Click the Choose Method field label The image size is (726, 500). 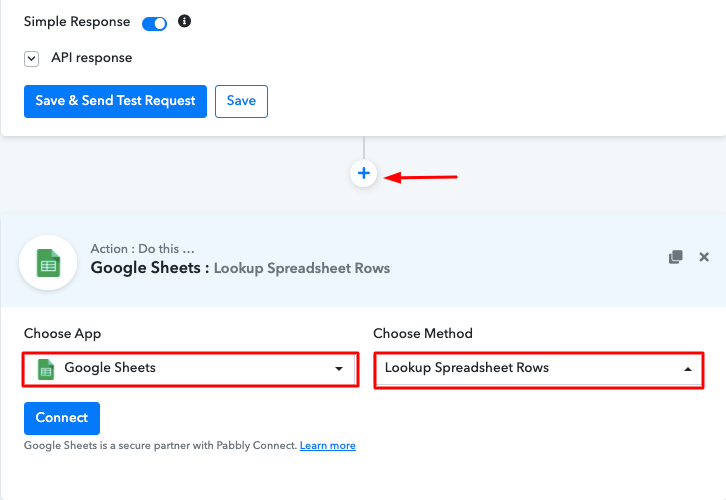pos(423,333)
